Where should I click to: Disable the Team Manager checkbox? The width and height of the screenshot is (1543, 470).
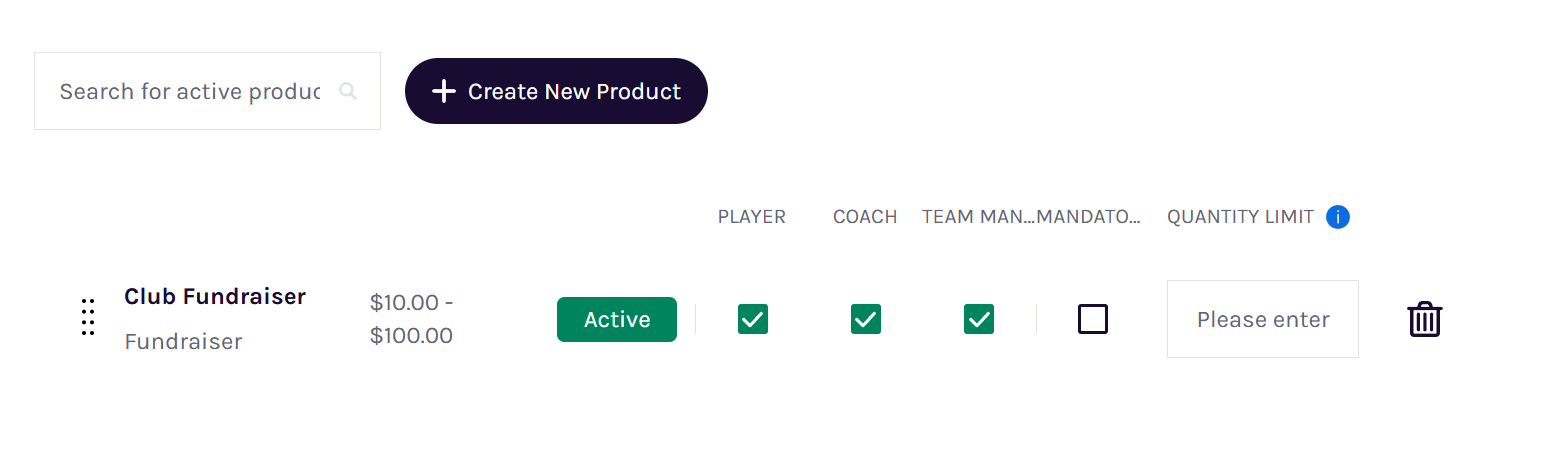[x=979, y=319]
